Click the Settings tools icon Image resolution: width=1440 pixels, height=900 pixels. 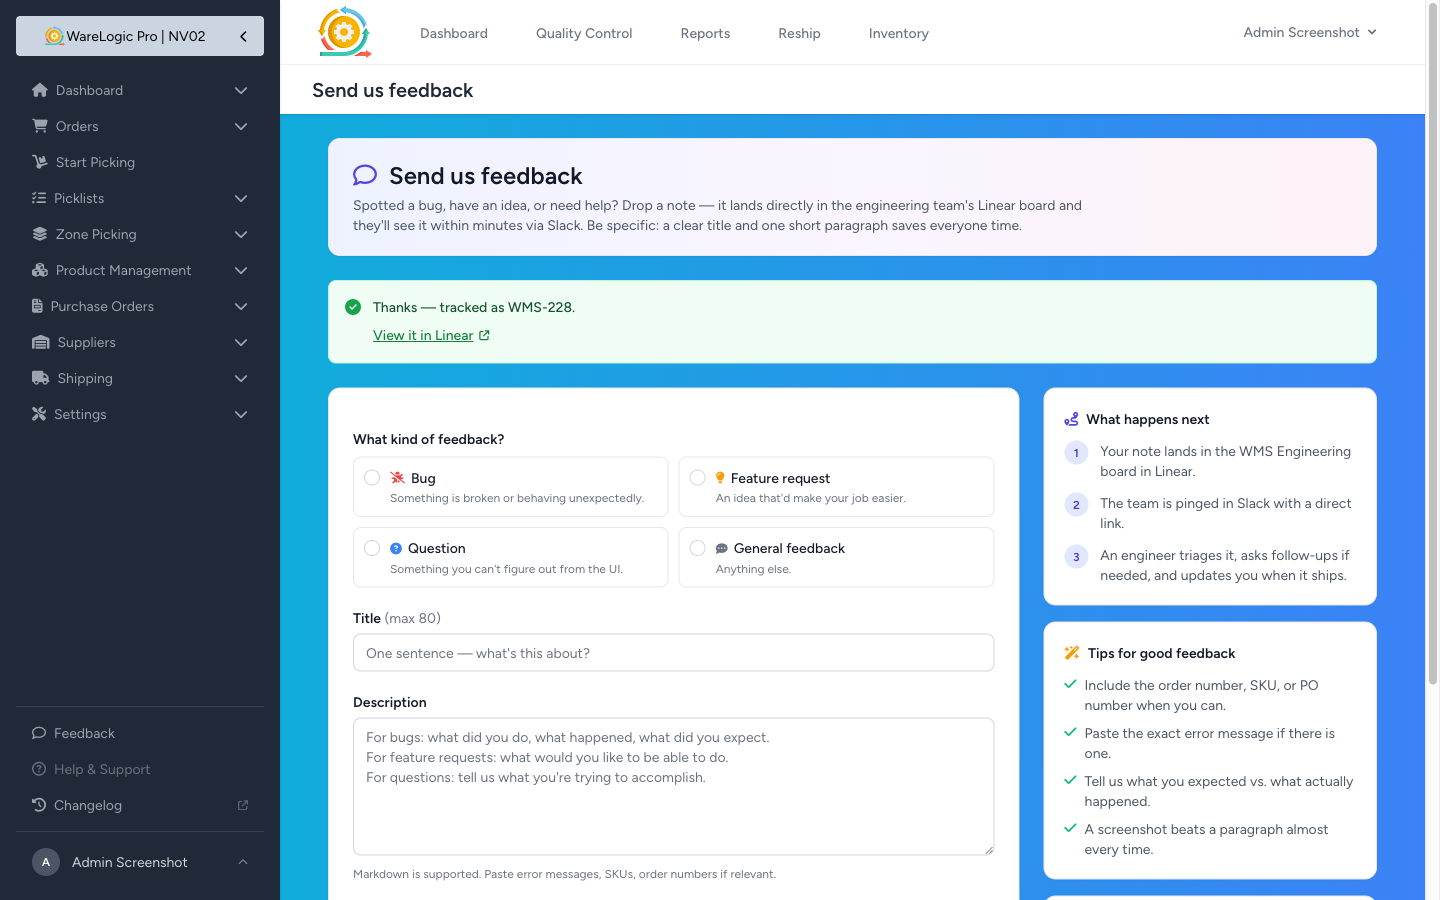tap(39, 414)
